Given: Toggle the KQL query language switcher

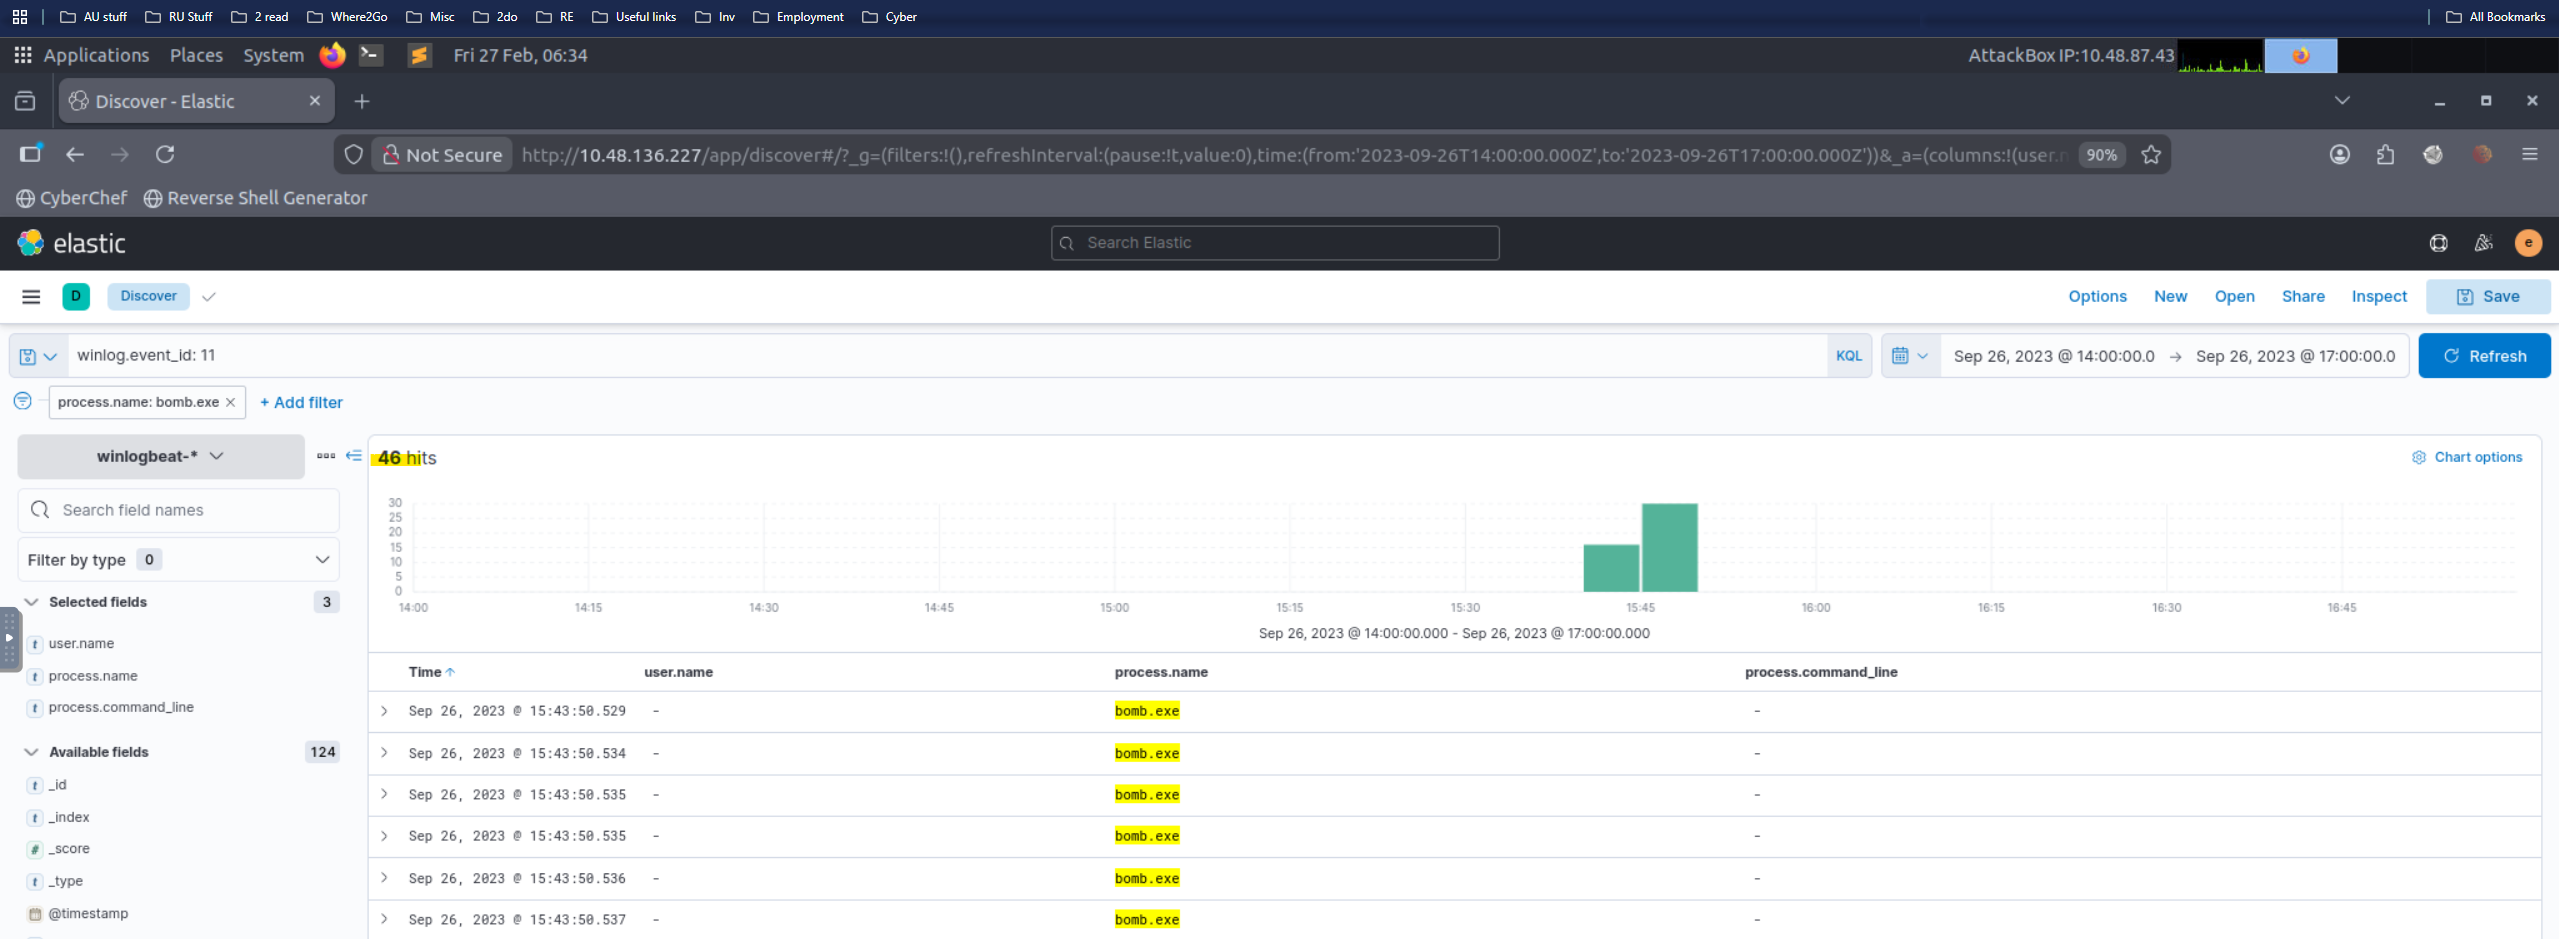Looking at the screenshot, I should point(1848,356).
